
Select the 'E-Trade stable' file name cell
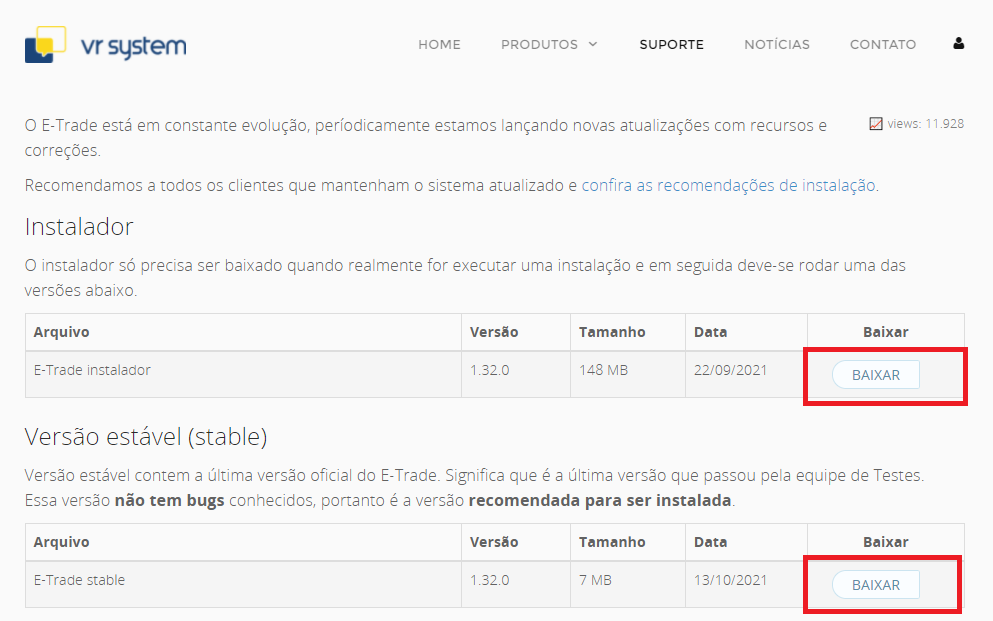click(x=243, y=585)
